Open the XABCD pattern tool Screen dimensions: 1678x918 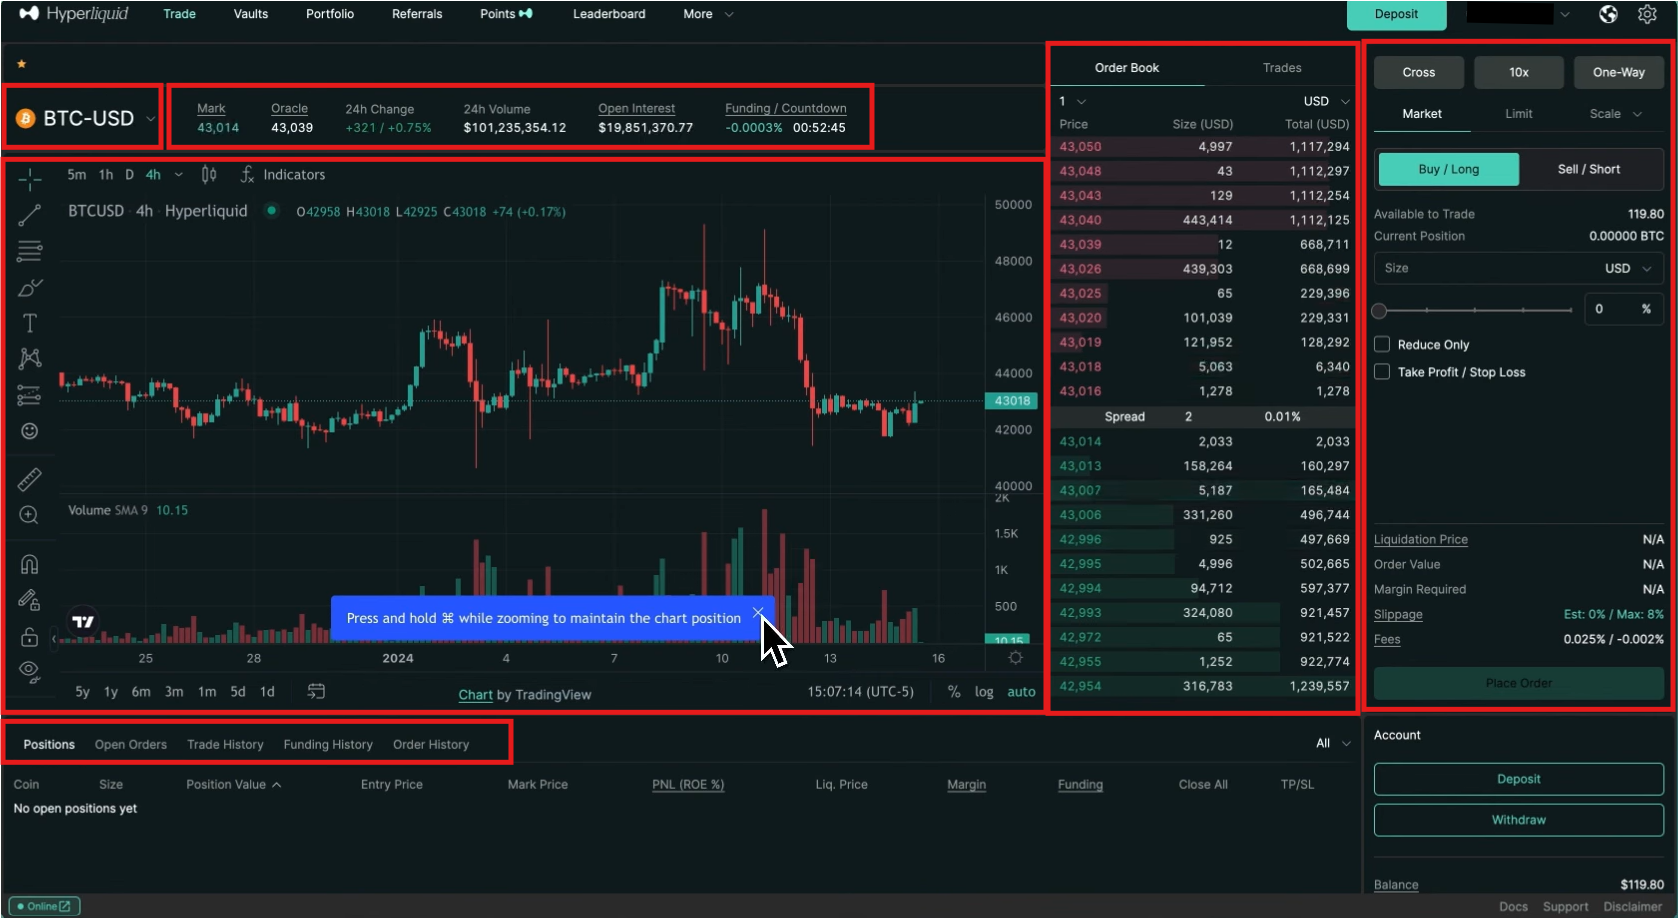[x=29, y=358]
